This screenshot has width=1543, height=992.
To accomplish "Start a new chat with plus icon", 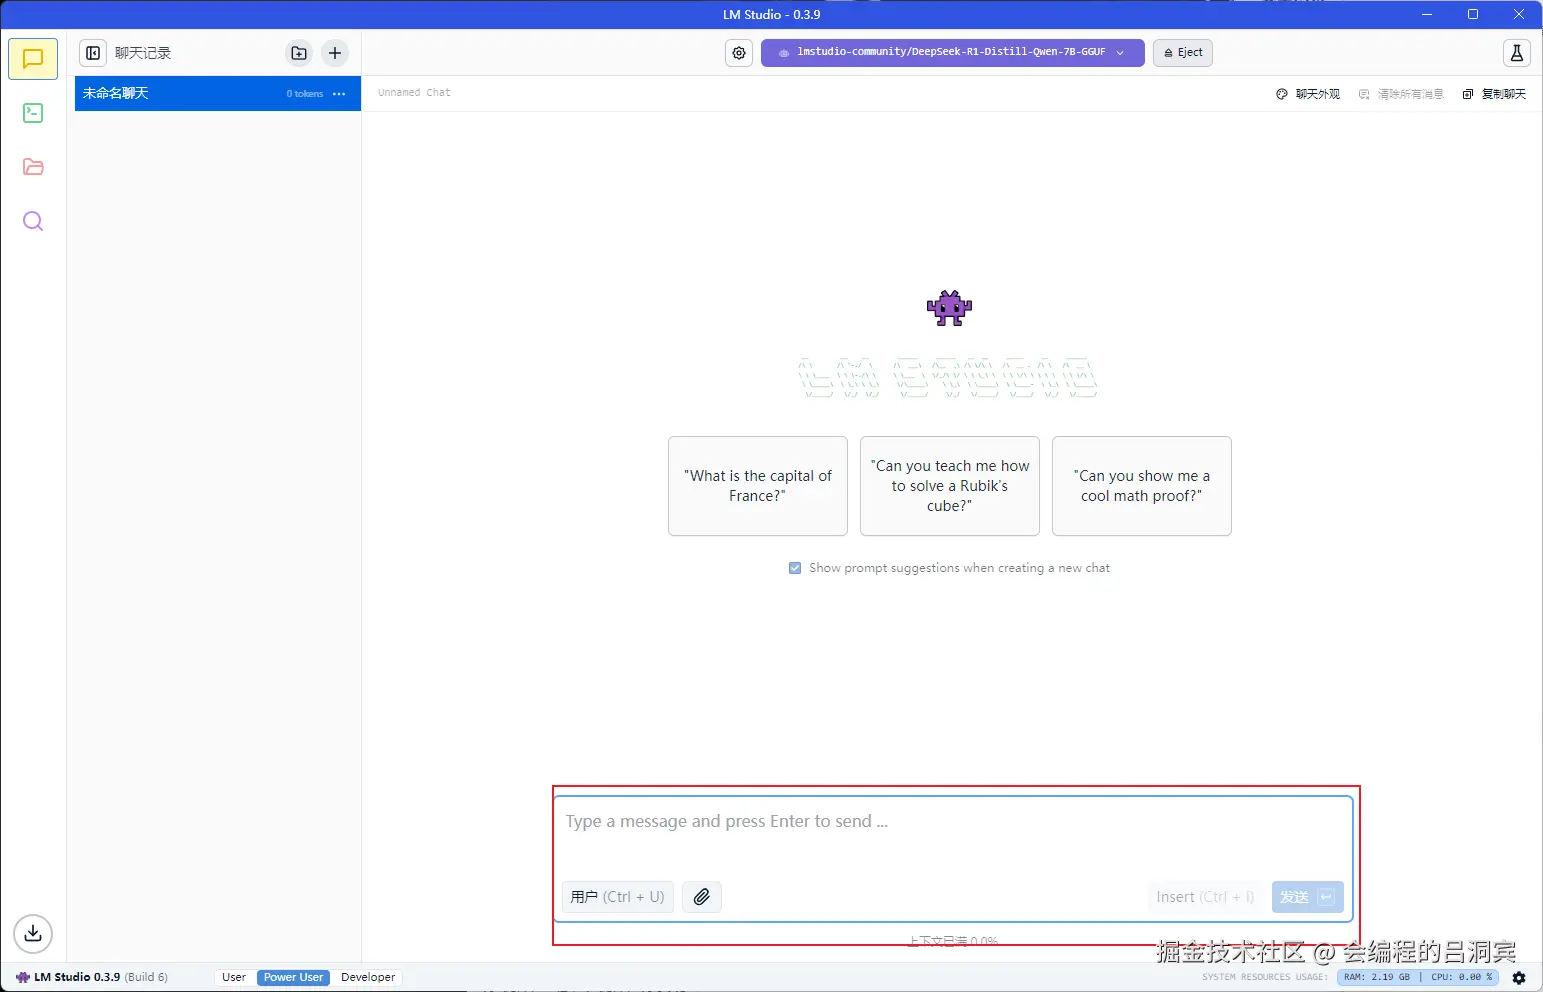I will [335, 53].
